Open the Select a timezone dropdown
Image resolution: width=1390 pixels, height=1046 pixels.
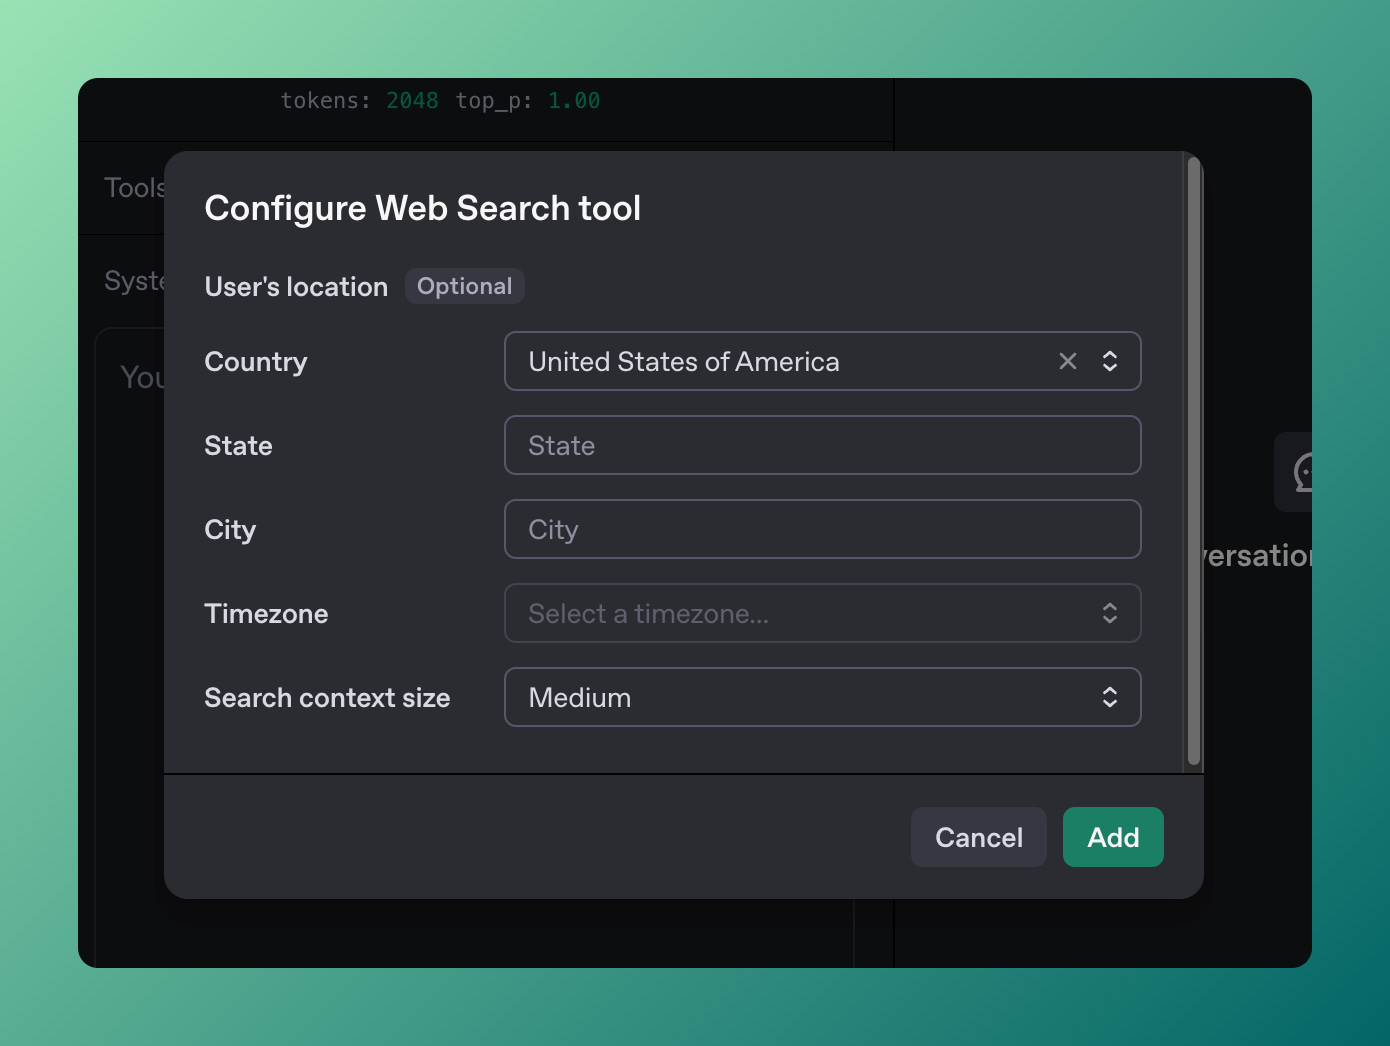click(x=823, y=613)
